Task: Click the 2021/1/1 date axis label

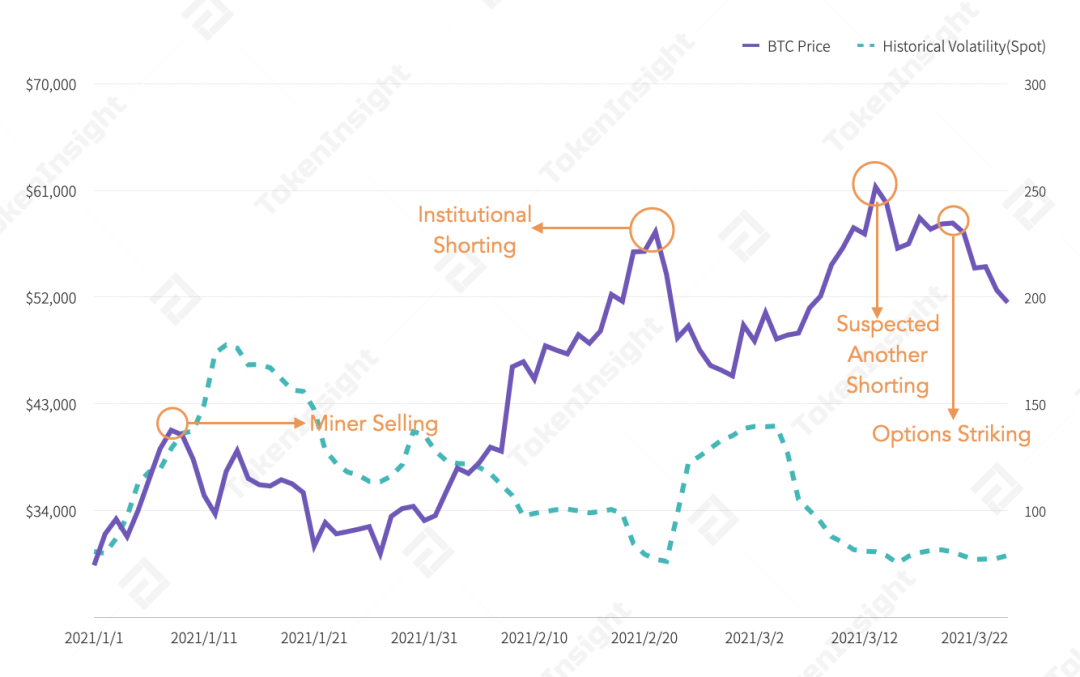Action: pyautogui.click(x=94, y=638)
